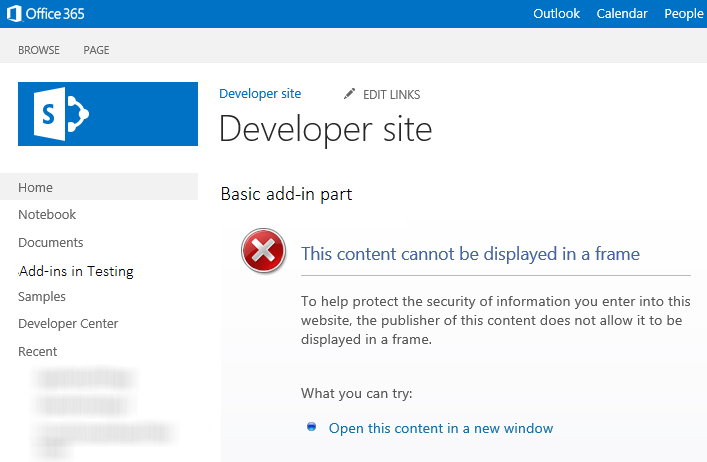Click the pencil icon beside EDIT LINKS

click(x=349, y=94)
